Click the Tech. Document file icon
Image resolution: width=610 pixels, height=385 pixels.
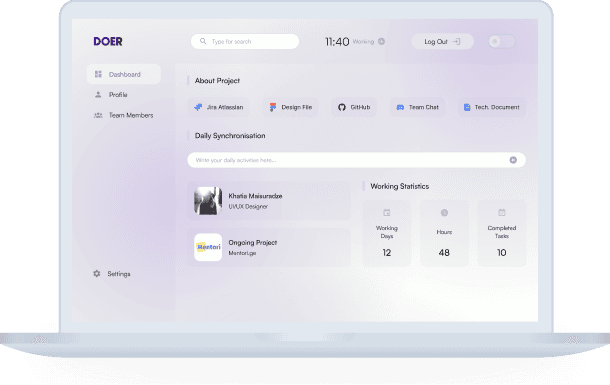[x=467, y=107]
